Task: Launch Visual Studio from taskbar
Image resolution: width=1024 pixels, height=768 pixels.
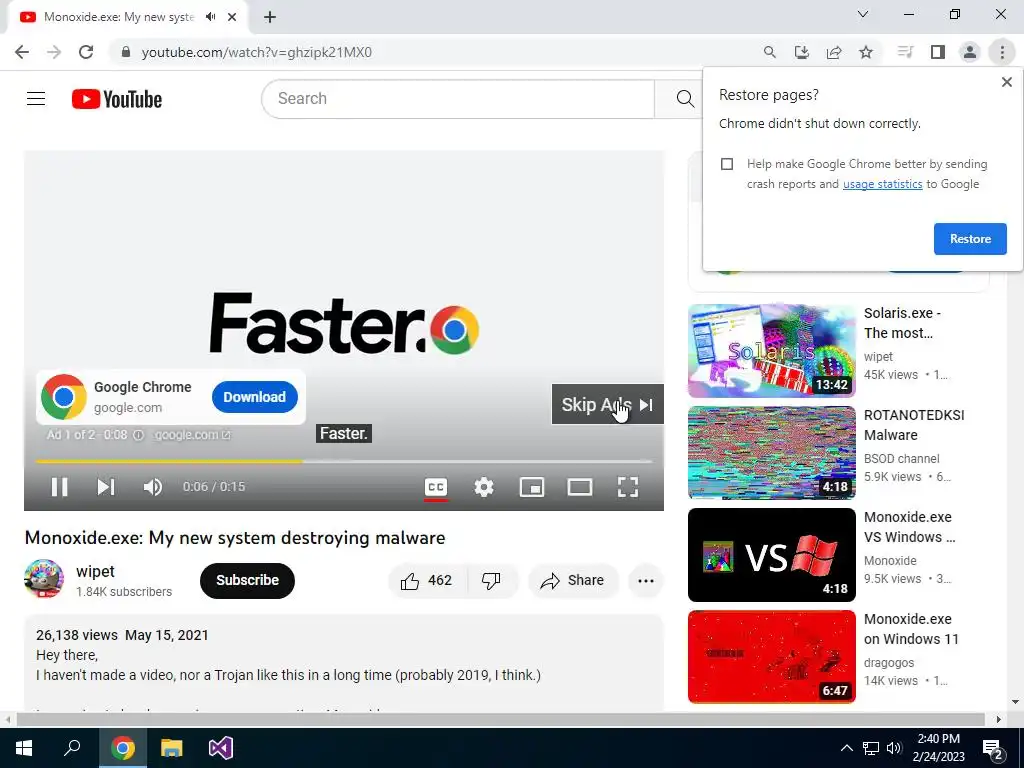Action: coord(221,748)
